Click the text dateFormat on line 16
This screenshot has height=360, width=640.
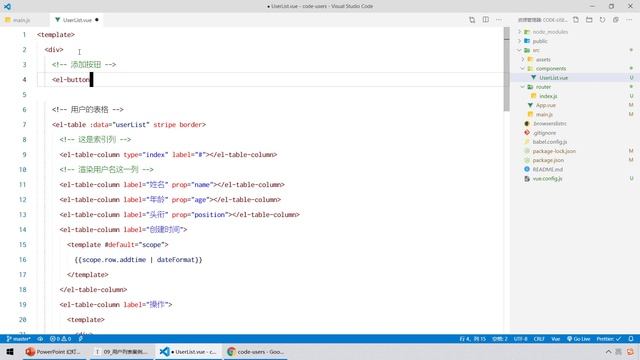tap(176, 260)
